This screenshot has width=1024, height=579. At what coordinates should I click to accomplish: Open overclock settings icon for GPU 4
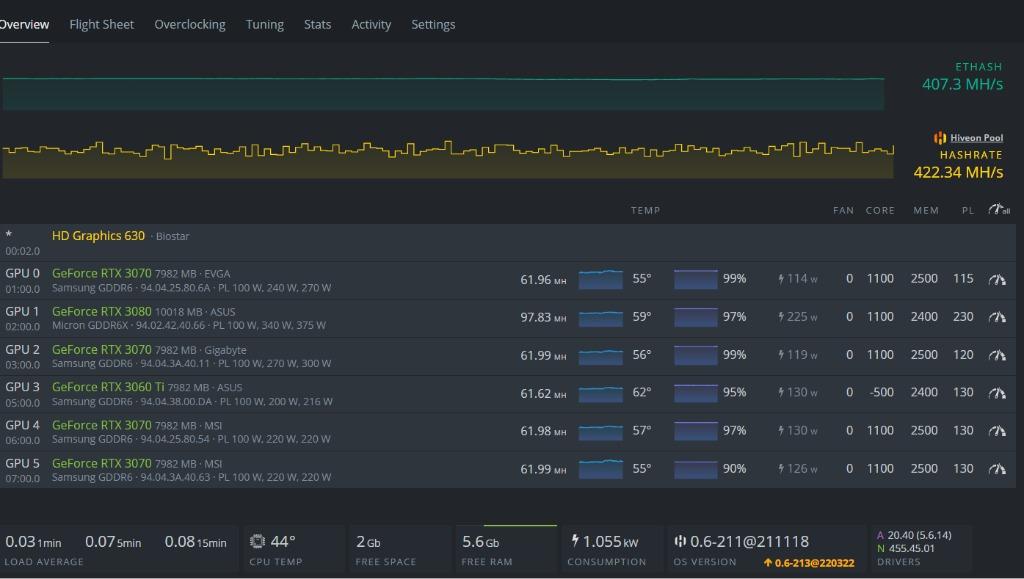[x=997, y=431]
